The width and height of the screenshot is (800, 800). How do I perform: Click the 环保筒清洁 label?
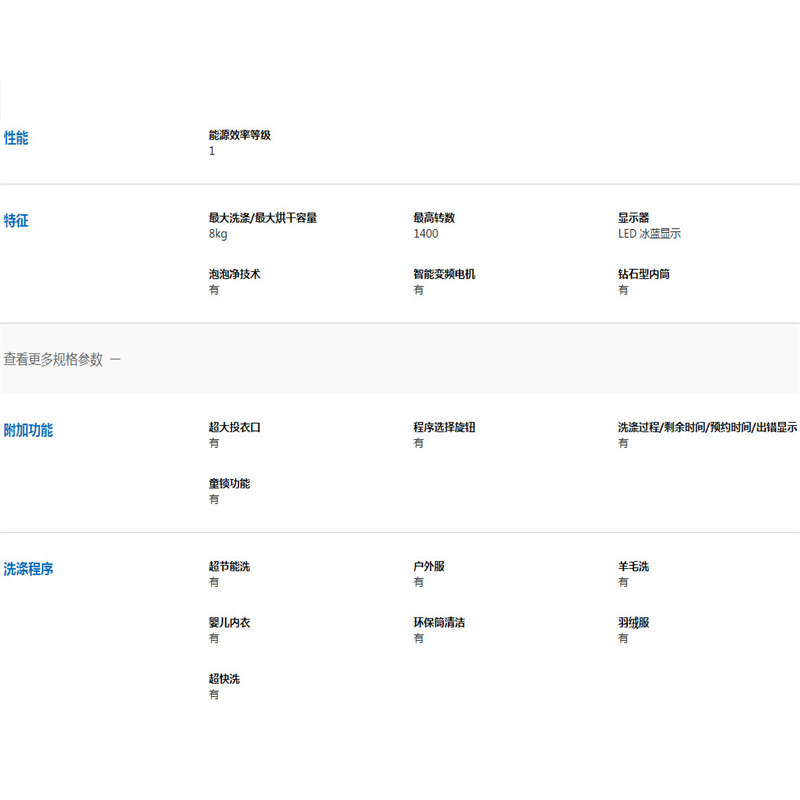pos(439,622)
